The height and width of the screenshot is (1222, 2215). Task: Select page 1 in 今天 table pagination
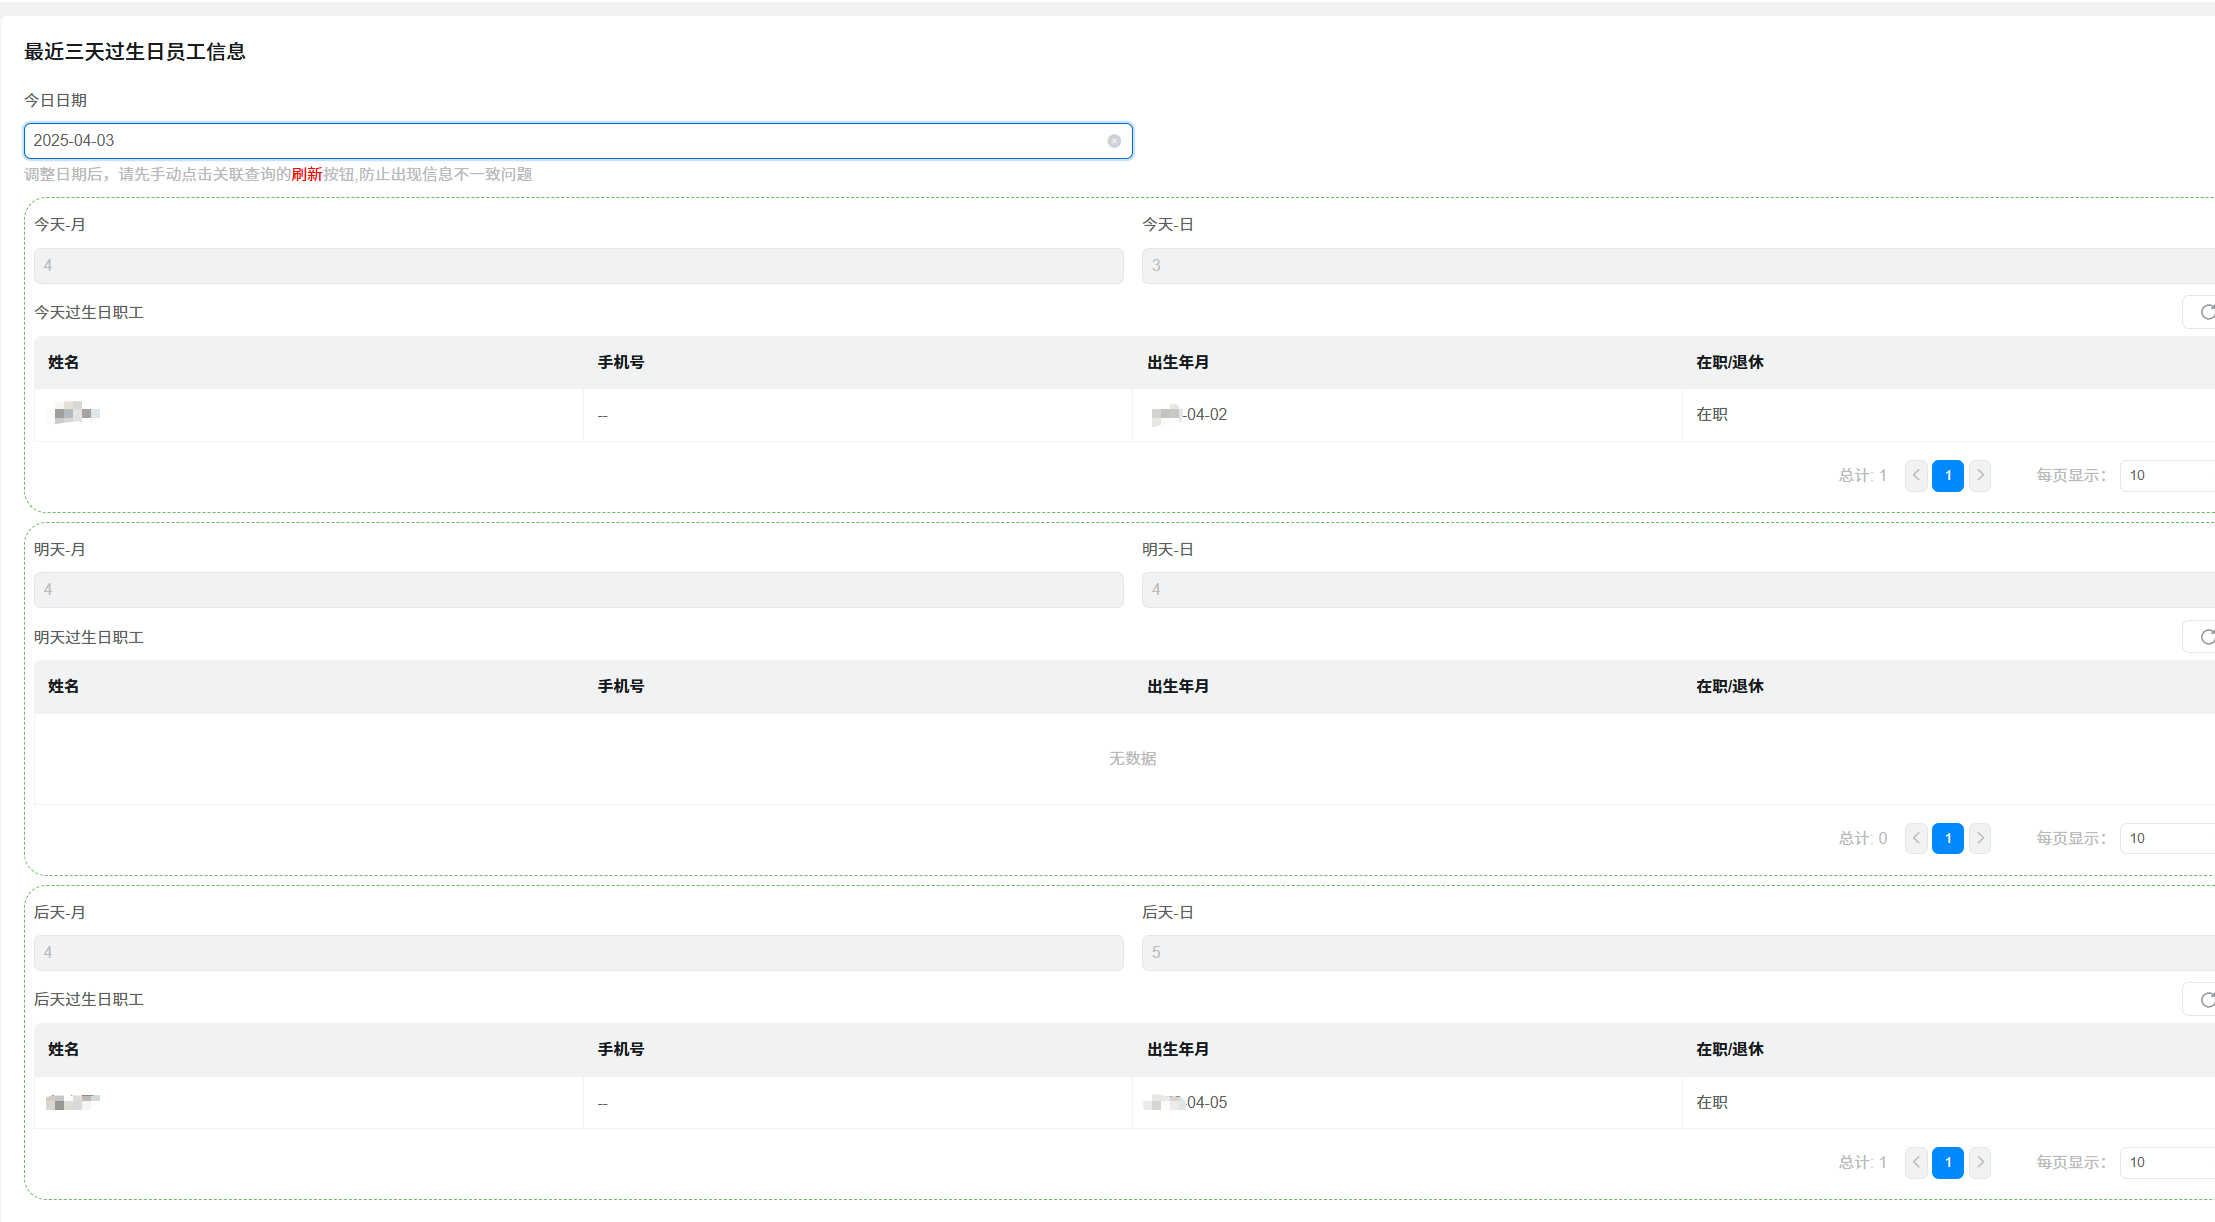(x=1947, y=476)
